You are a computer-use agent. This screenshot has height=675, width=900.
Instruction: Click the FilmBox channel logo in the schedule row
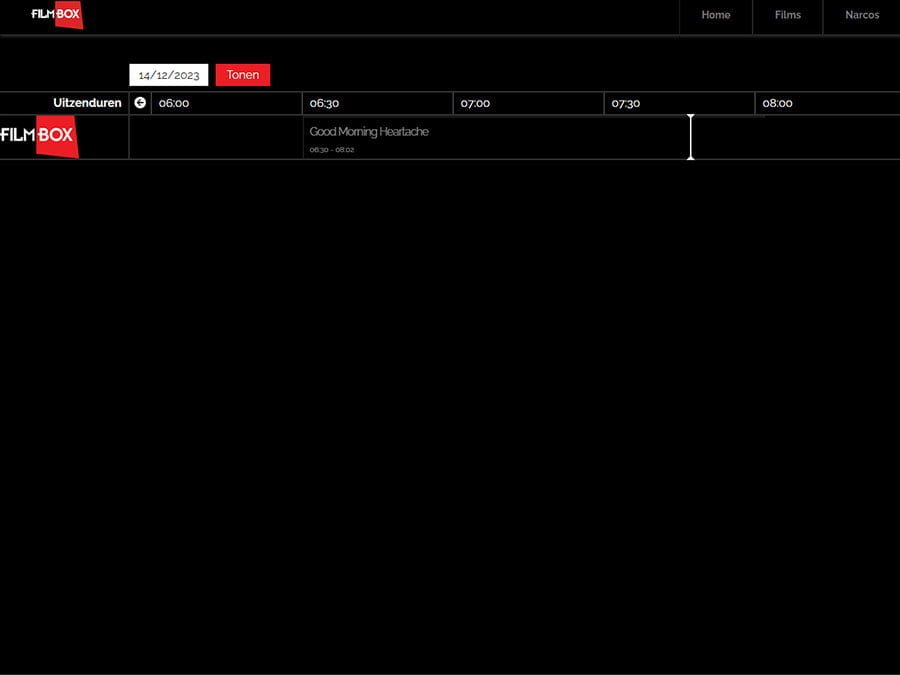click(40, 136)
